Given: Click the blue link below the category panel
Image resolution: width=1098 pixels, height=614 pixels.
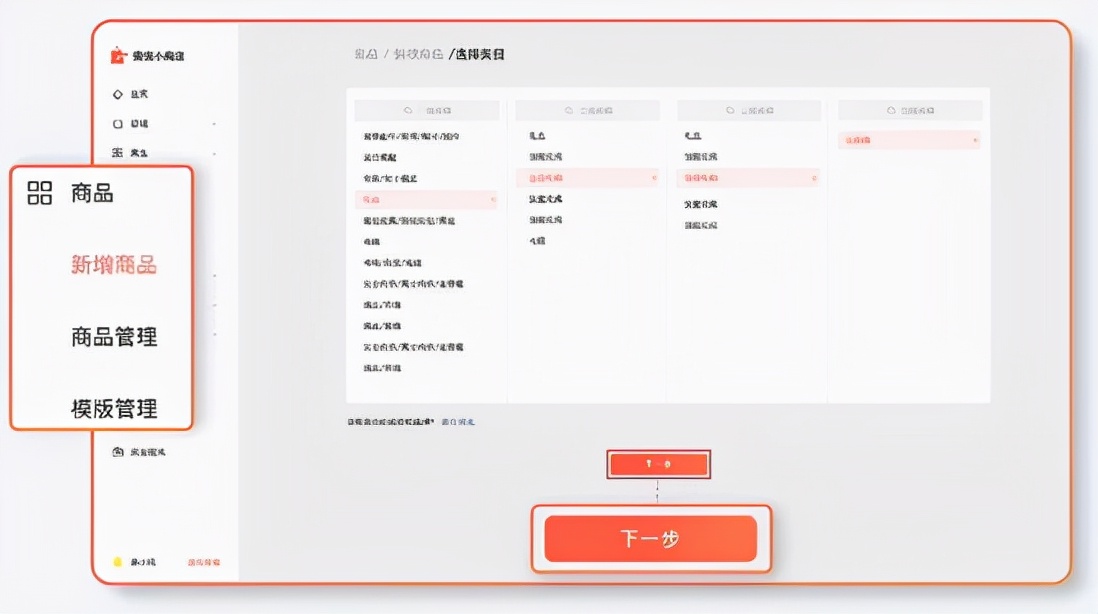Looking at the screenshot, I should pos(458,422).
